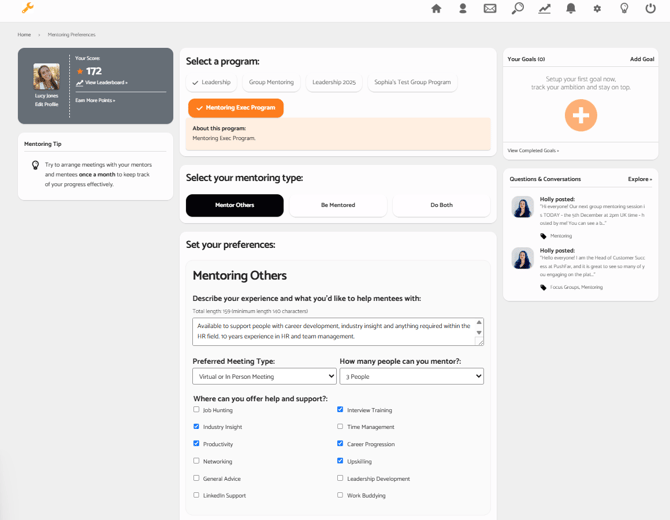Click the description box scroll down arrow
This screenshot has width=670, height=520.
(479, 332)
